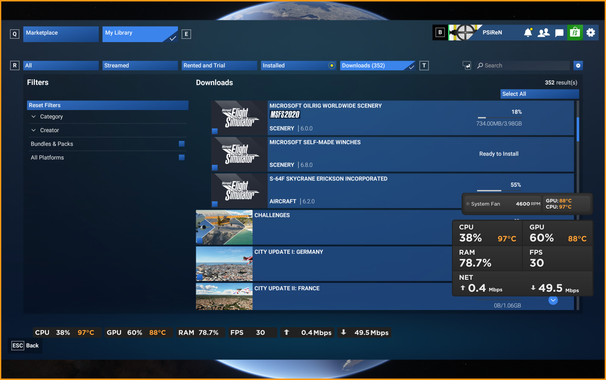
Task: Click the Search input field
Action: point(523,65)
